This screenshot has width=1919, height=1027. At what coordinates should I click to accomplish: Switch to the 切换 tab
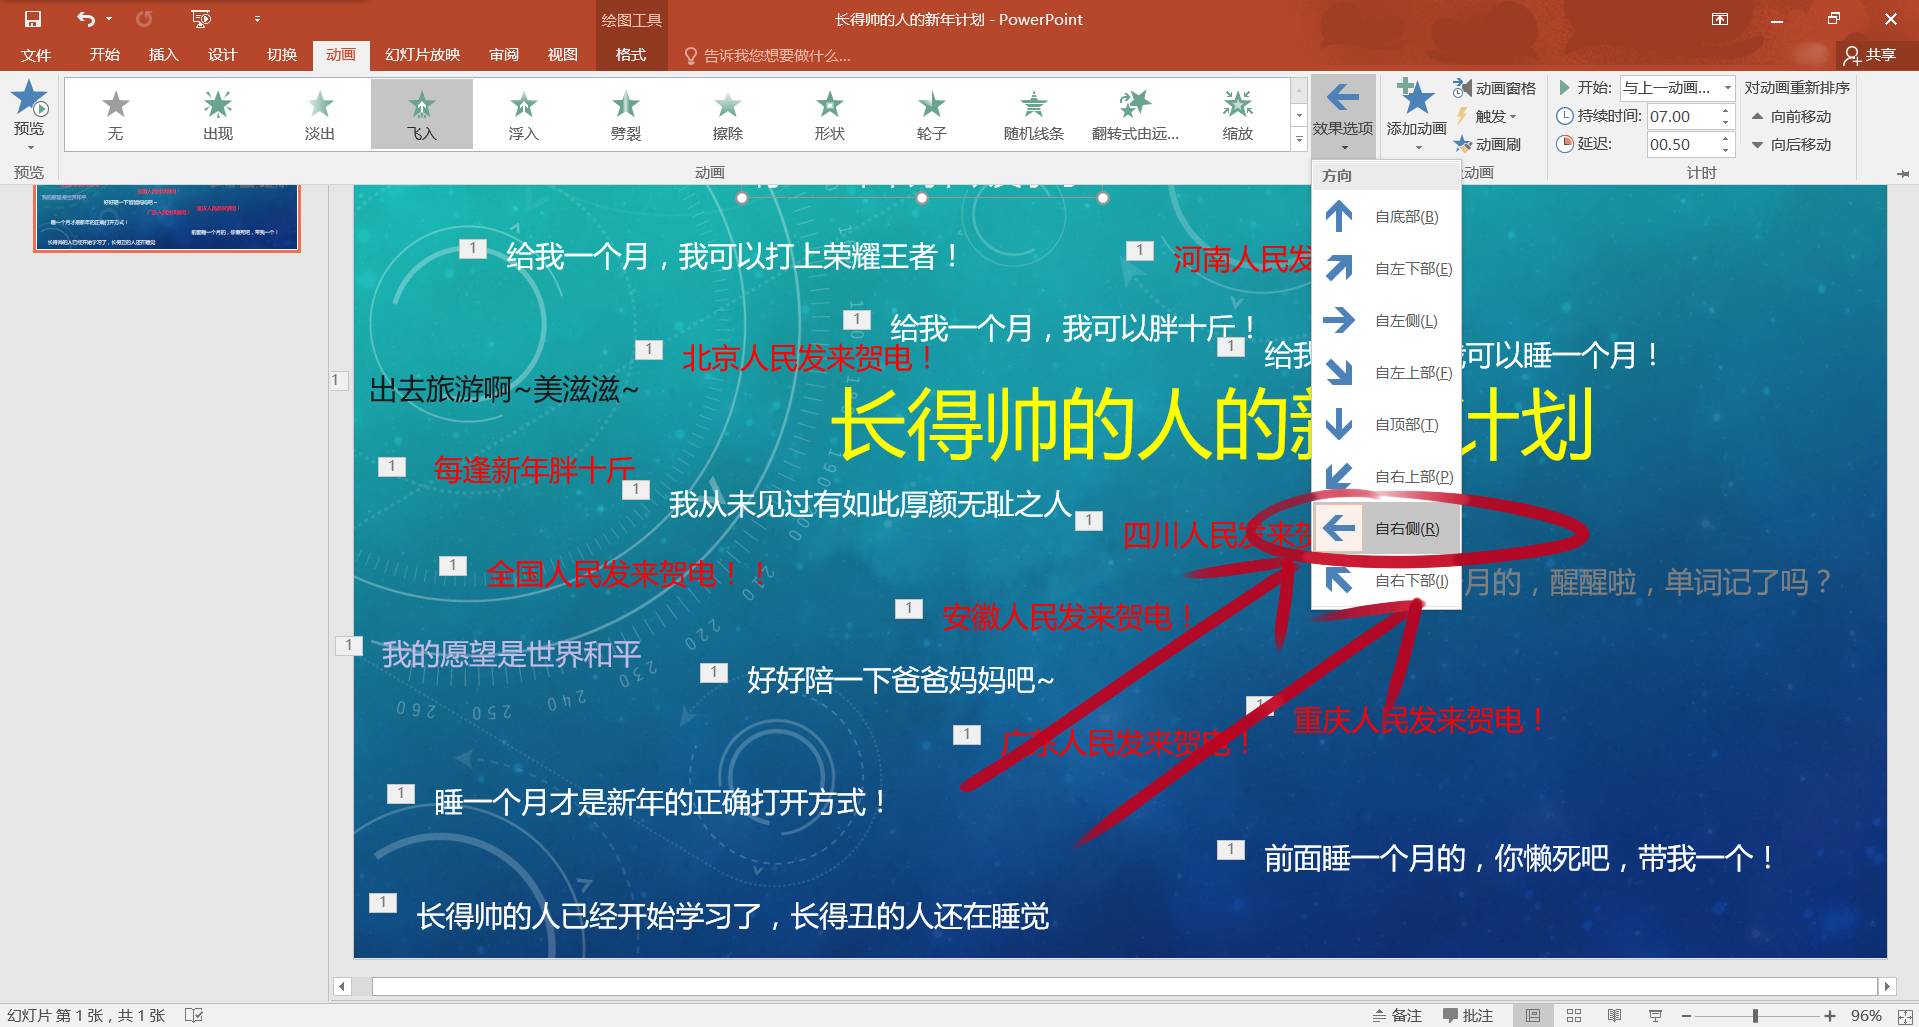(282, 55)
